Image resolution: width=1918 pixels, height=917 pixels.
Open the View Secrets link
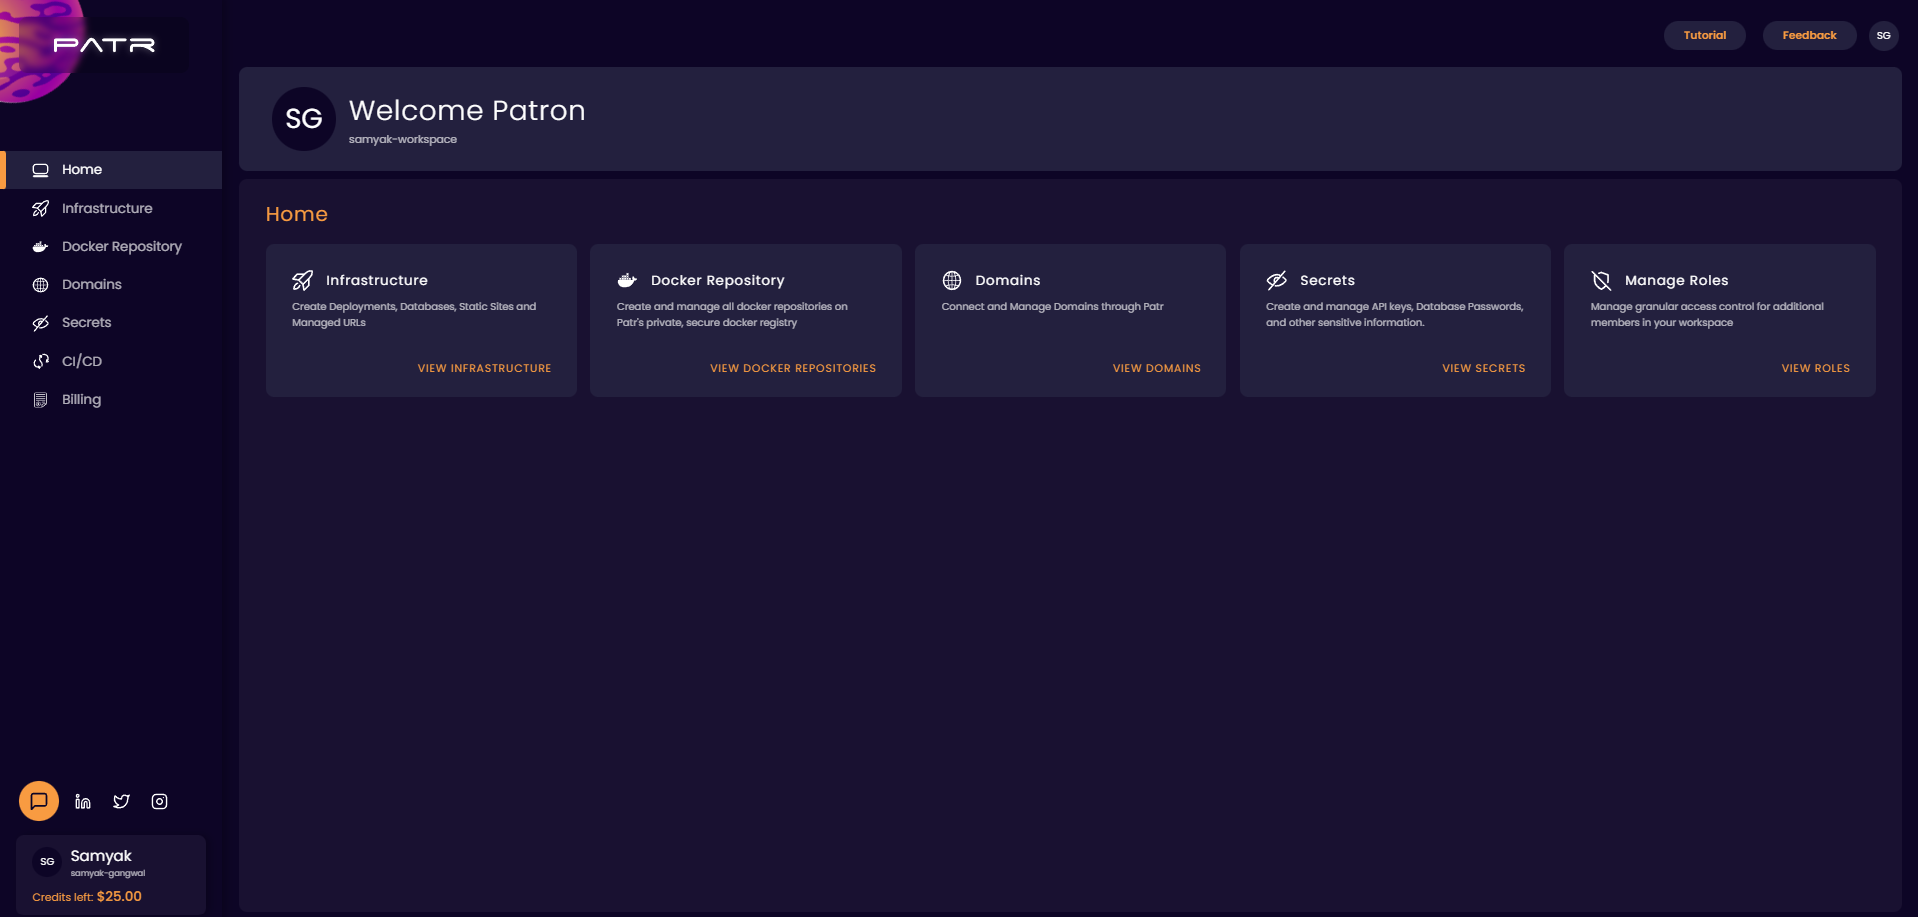pos(1483,368)
